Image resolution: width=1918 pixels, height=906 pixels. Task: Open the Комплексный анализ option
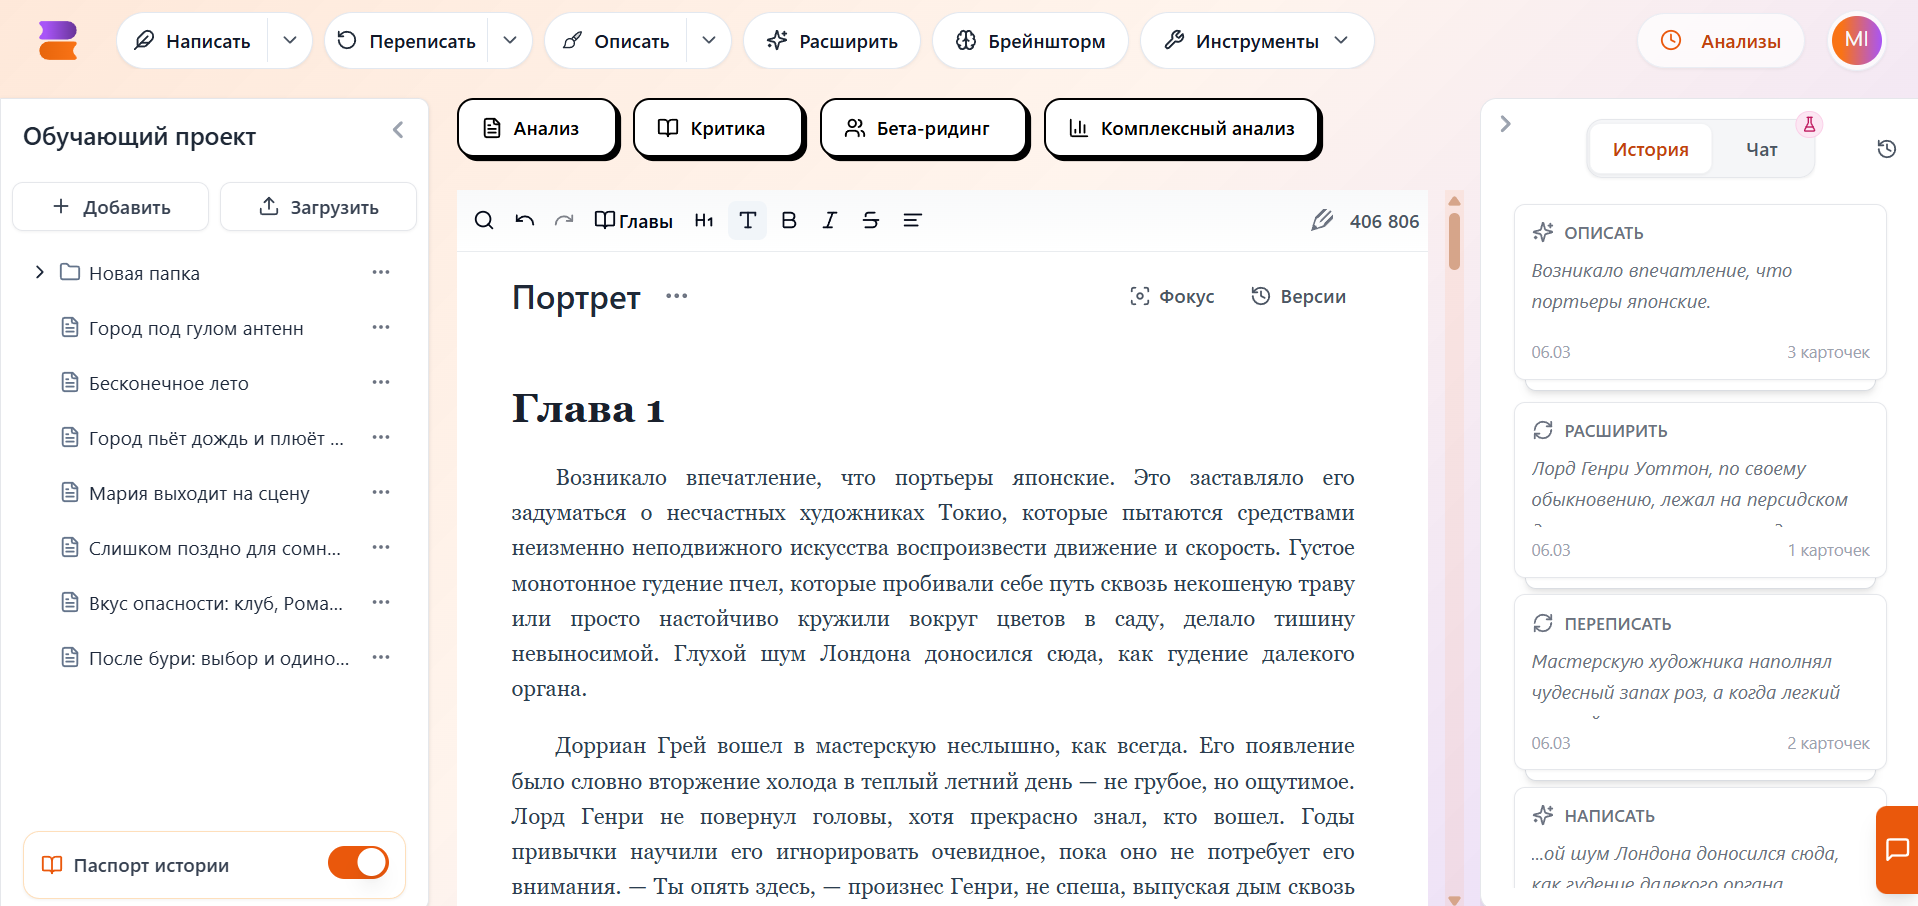(1182, 128)
